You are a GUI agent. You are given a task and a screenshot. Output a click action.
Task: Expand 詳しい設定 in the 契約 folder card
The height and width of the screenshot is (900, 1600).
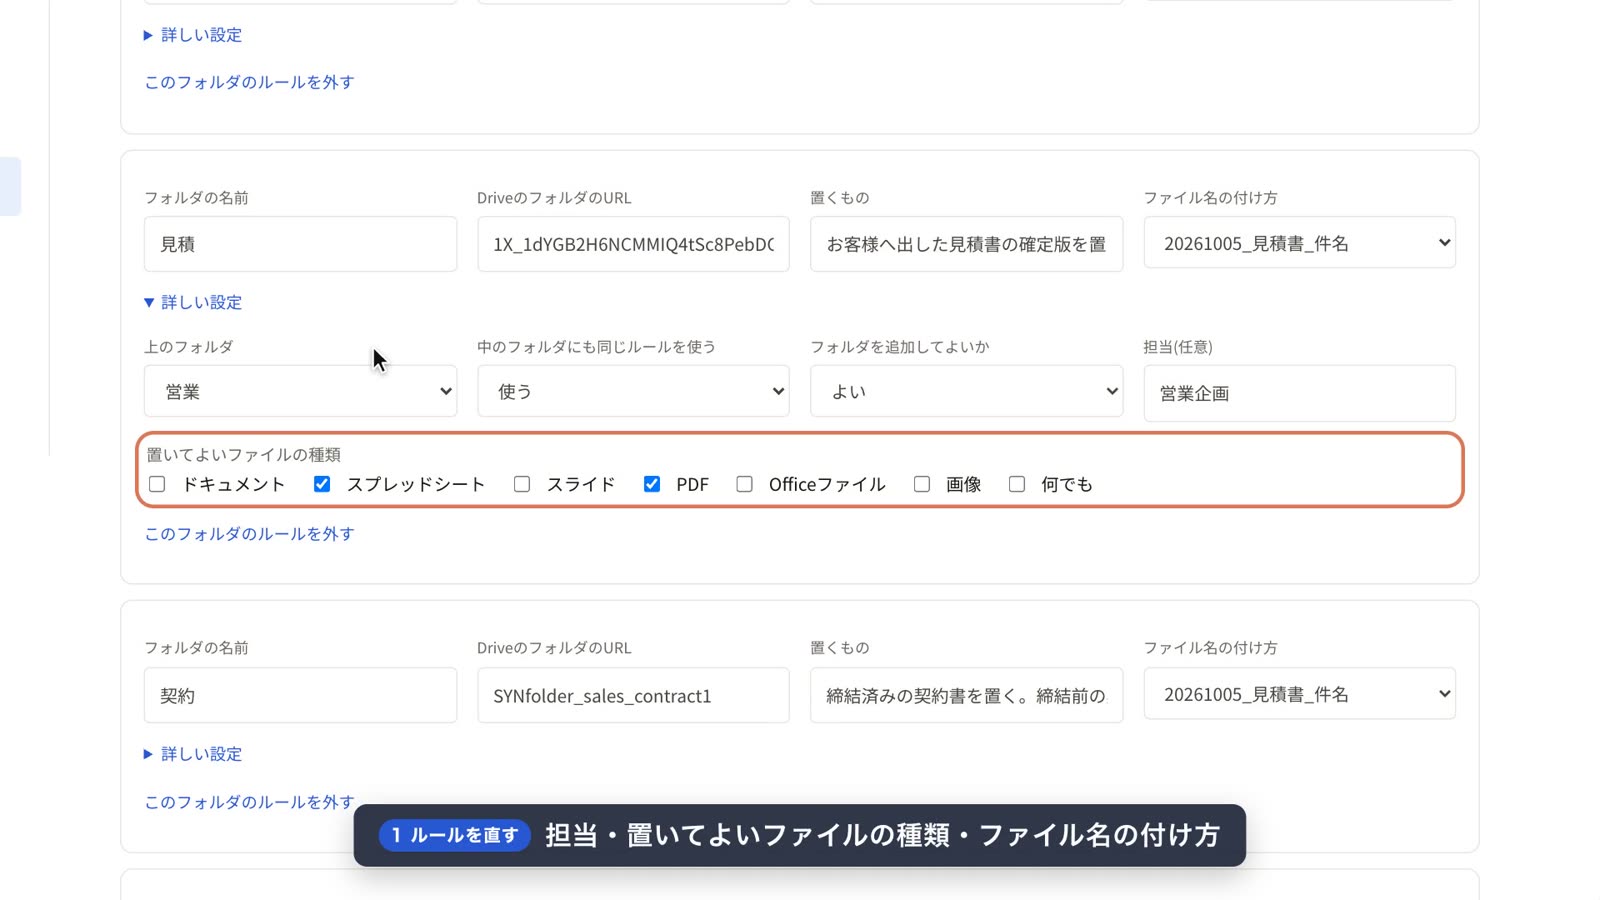click(193, 754)
